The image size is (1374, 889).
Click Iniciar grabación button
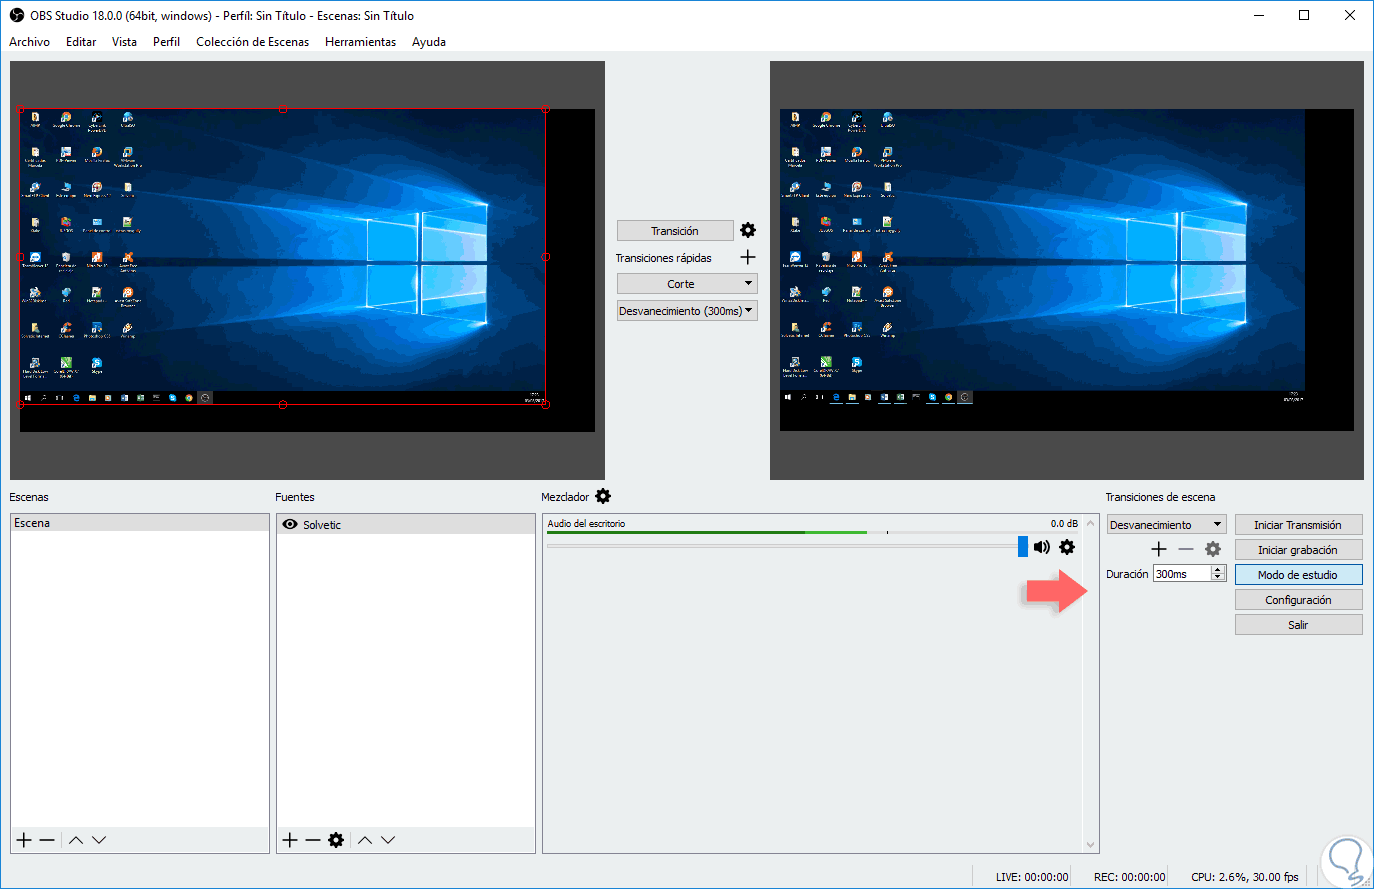click(x=1298, y=550)
